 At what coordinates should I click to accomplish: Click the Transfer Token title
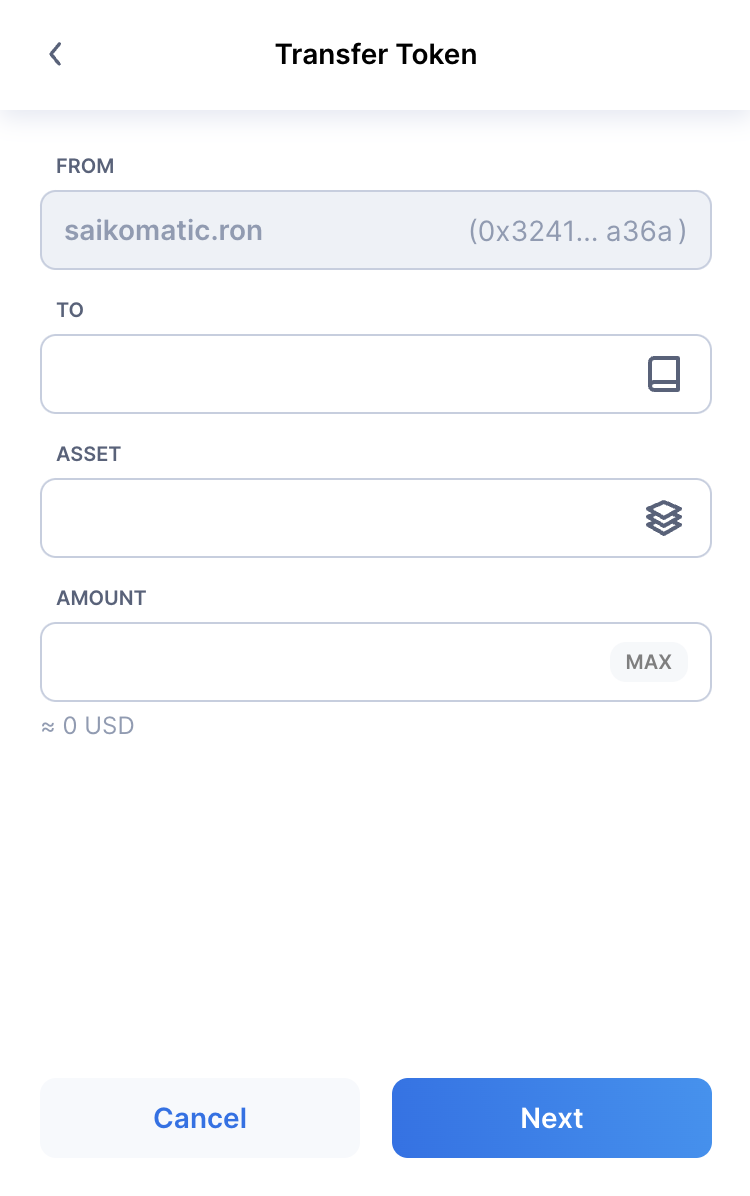pyautogui.click(x=375, y=54)
